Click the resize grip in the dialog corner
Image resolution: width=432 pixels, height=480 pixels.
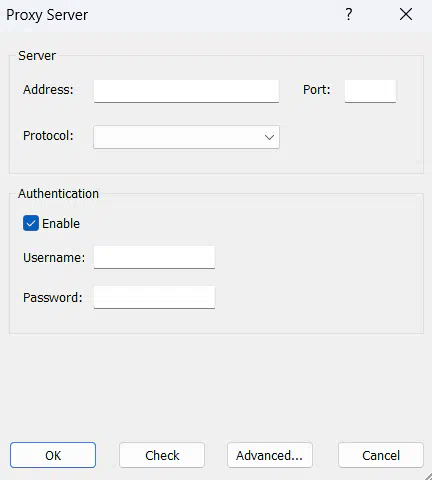coord(428,476)
